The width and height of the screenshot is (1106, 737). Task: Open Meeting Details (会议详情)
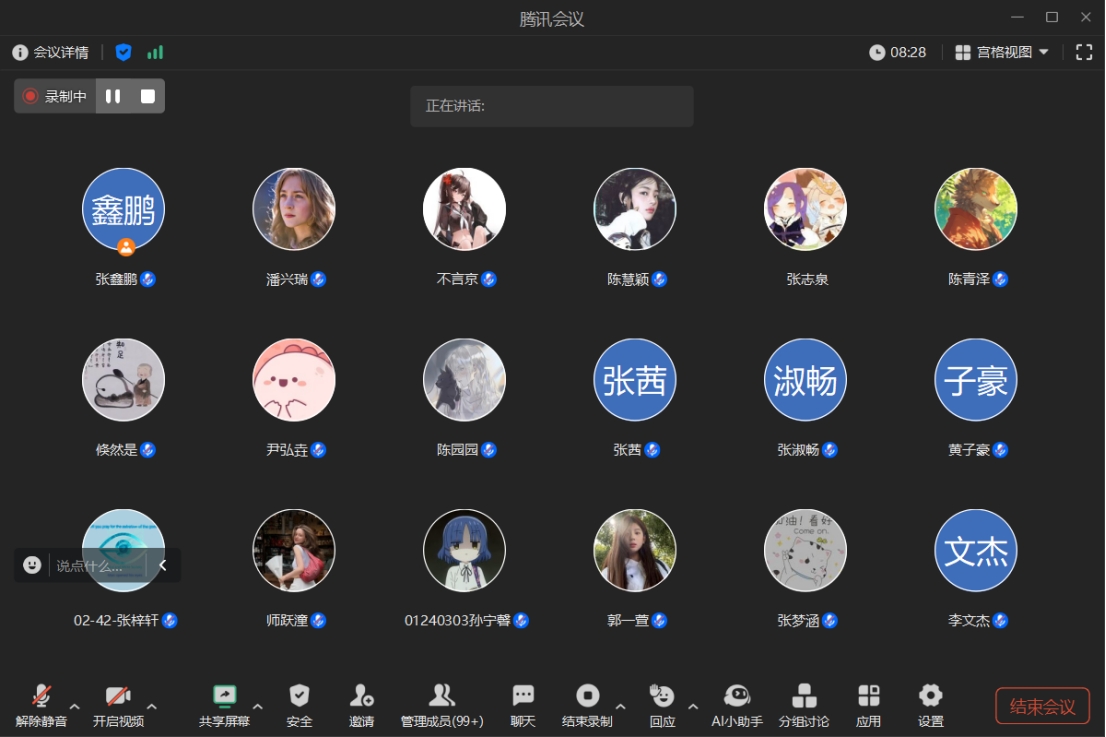tap(51, 52)
